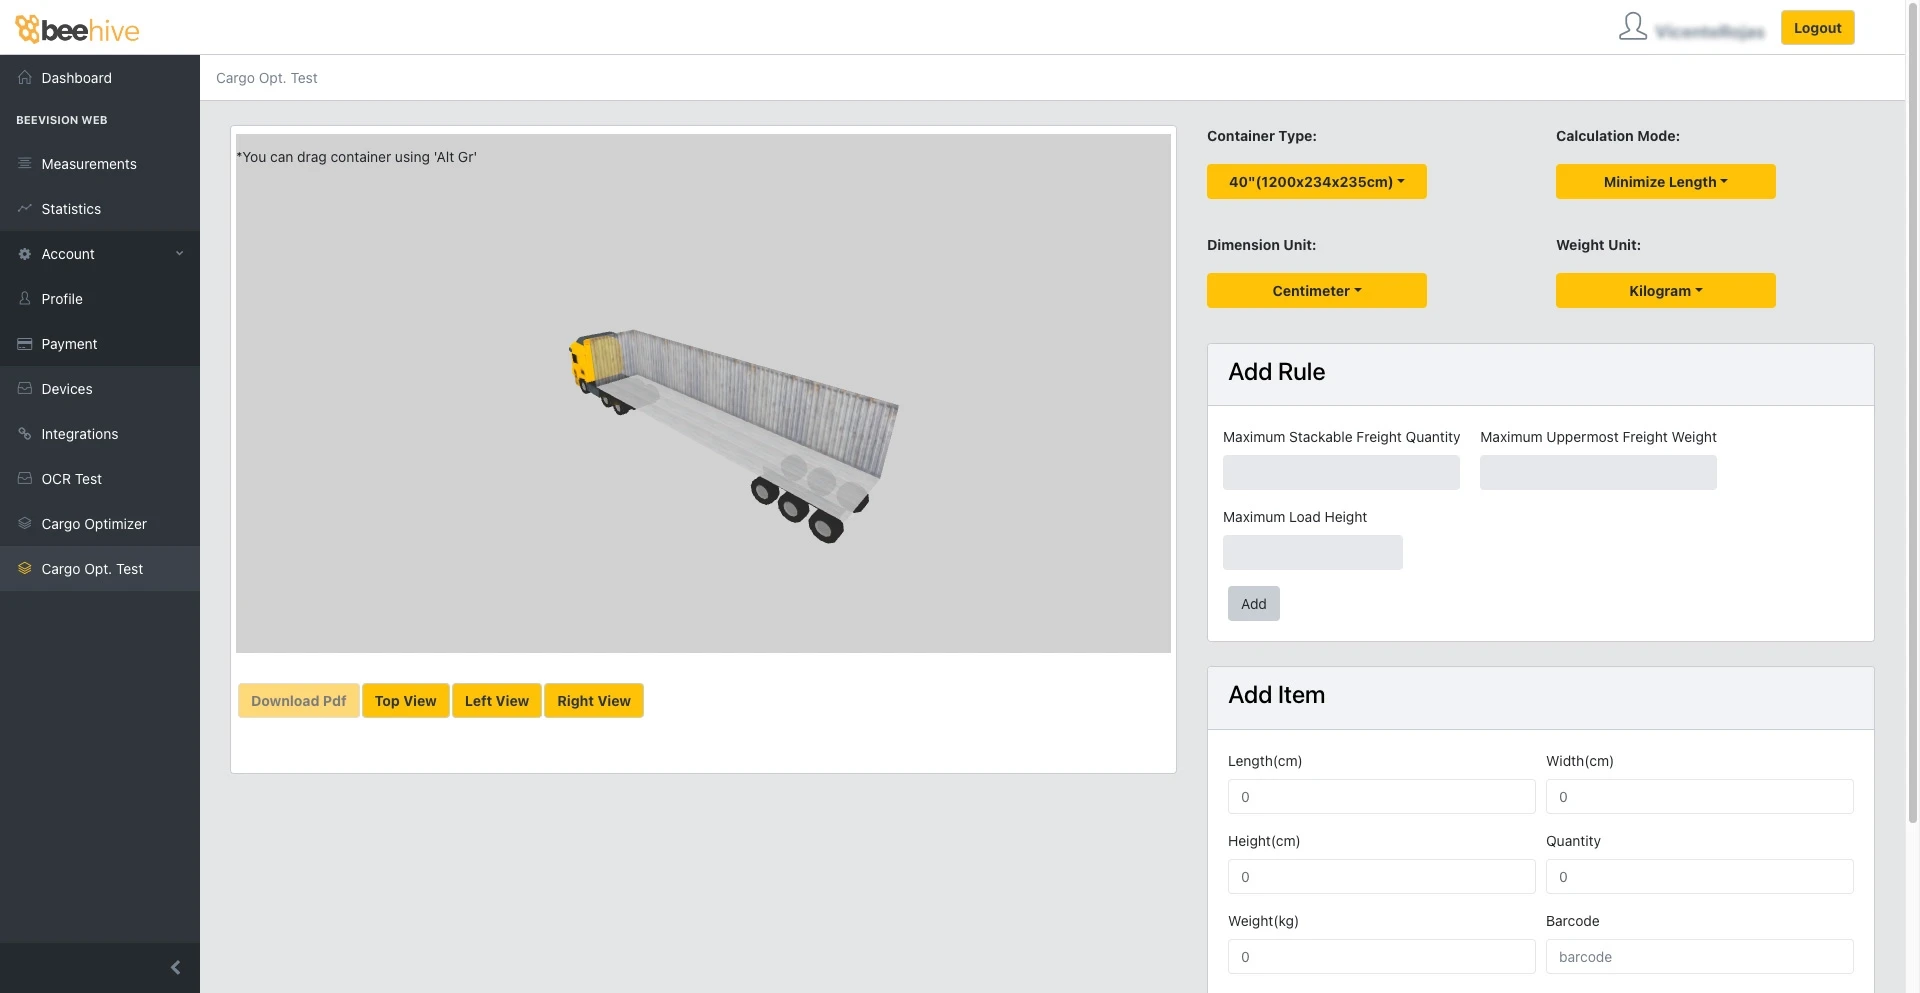
Task: Switch to Top View
Action: coord(405,701)
